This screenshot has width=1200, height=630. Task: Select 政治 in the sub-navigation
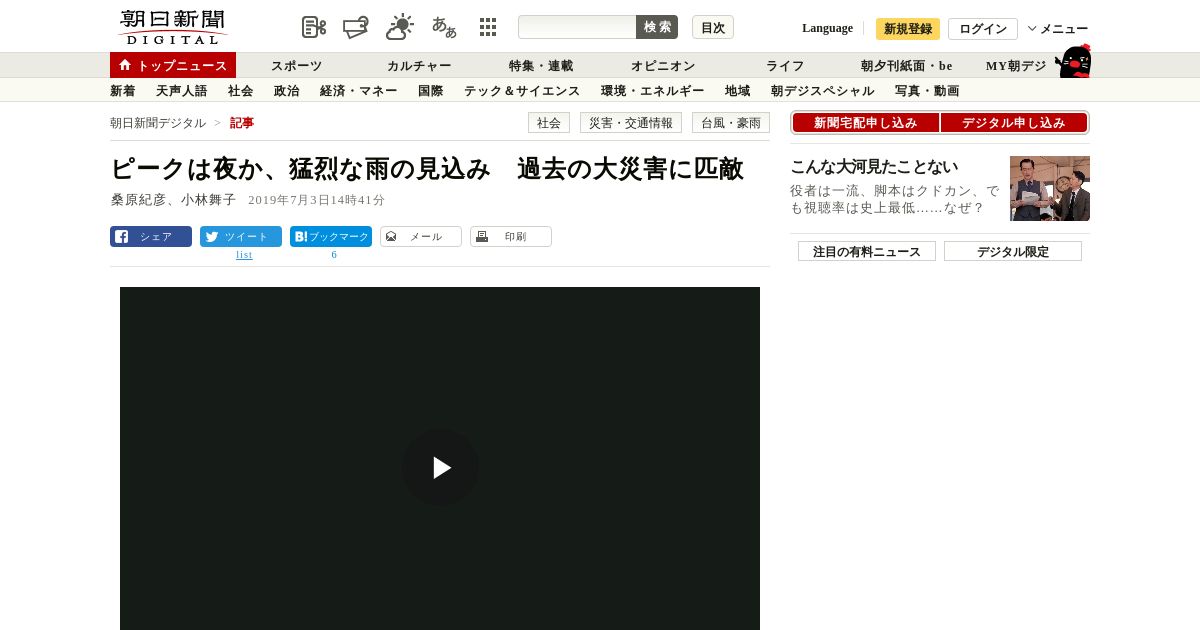[287, 91]
